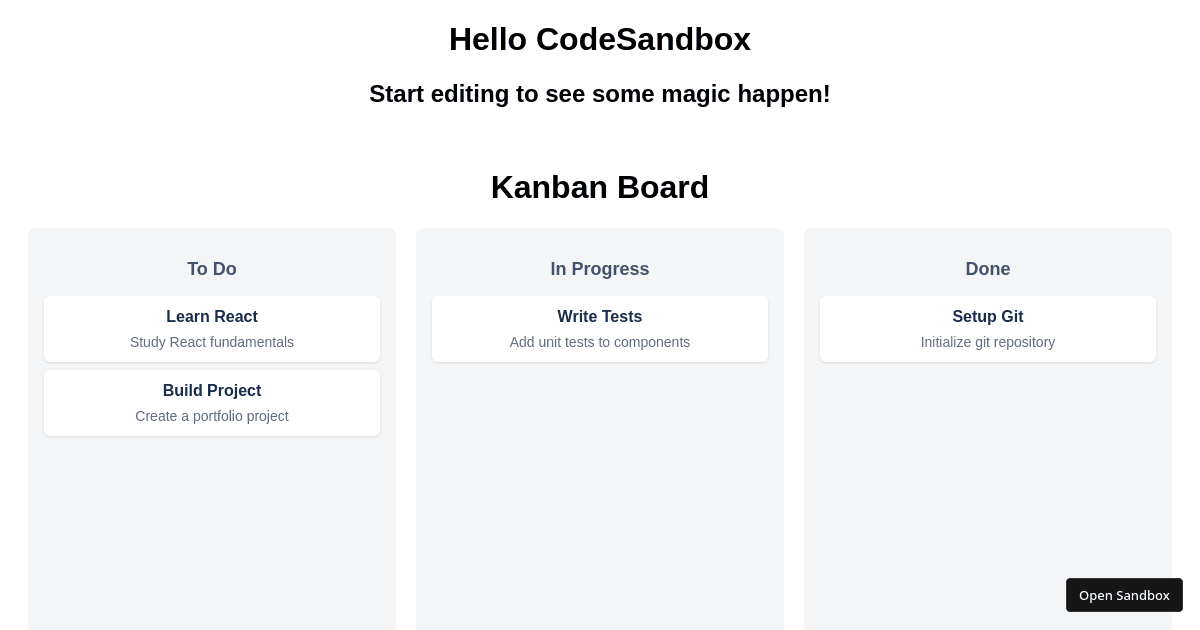Screen dimensions: 1200x630
Task: Click the Add unit tests to components text
Action: [x=600, y=342]
